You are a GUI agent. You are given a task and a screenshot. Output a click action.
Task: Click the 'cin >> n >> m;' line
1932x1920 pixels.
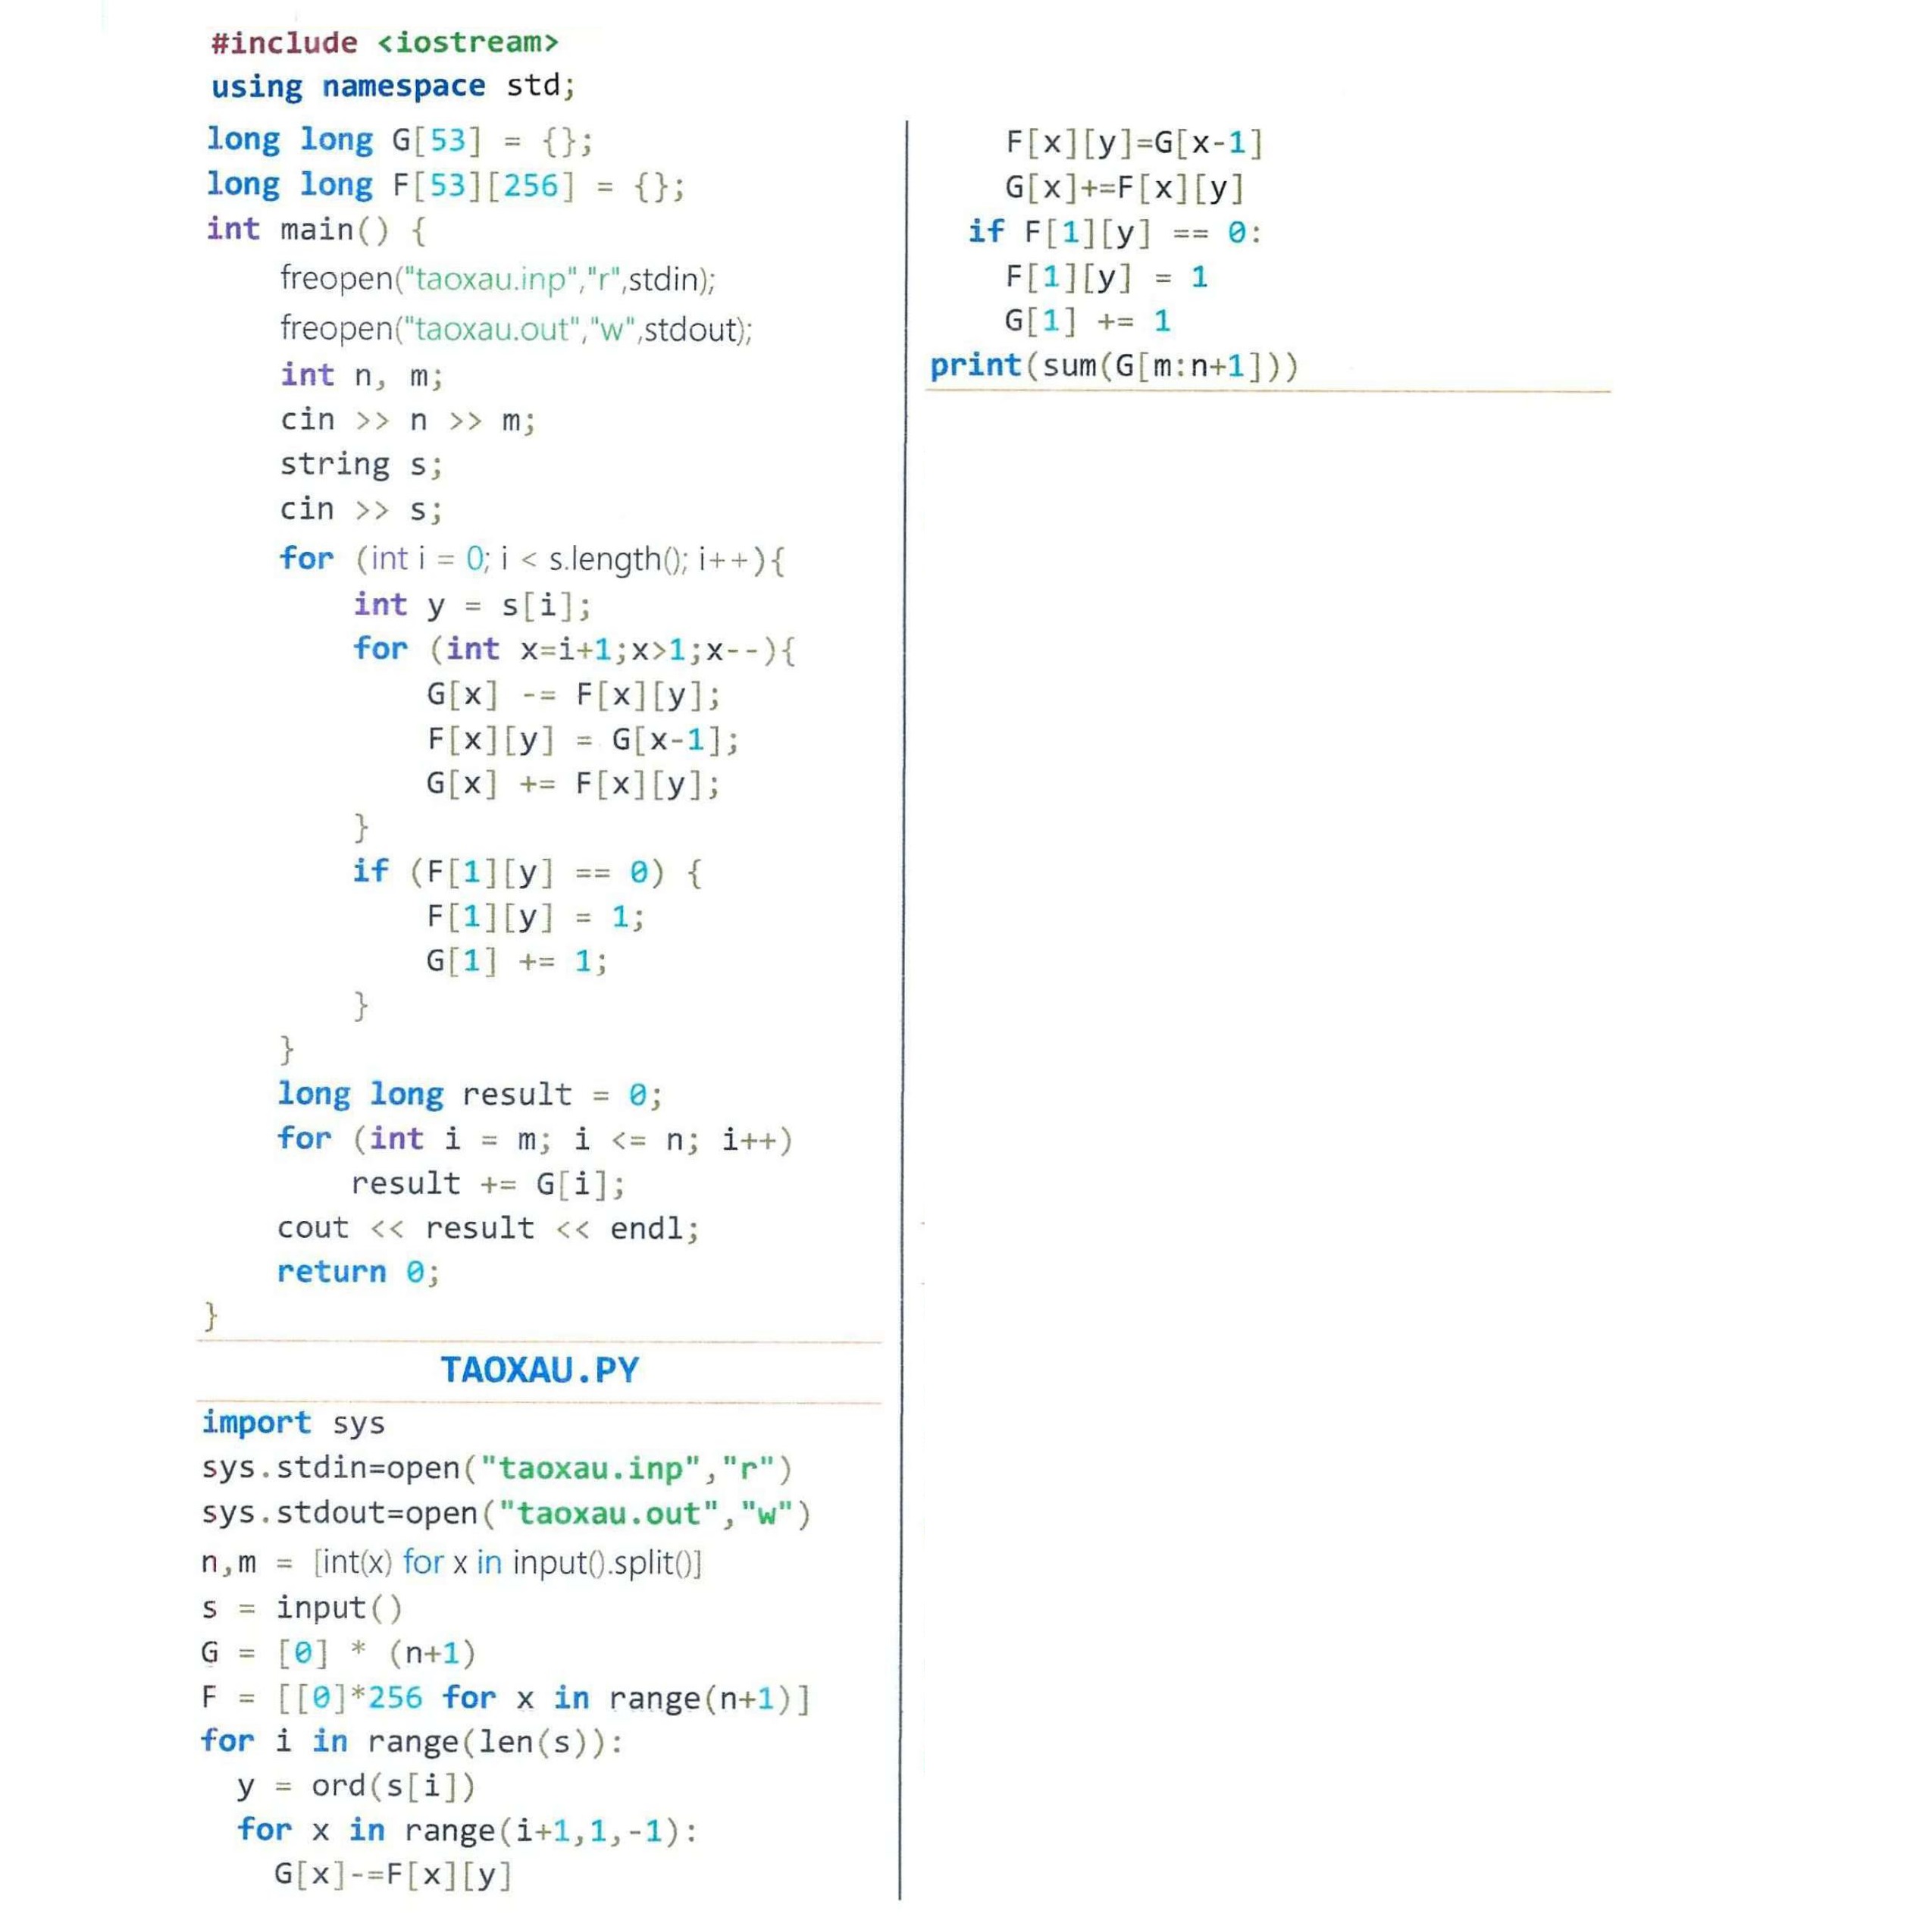[x=408, y=420]
